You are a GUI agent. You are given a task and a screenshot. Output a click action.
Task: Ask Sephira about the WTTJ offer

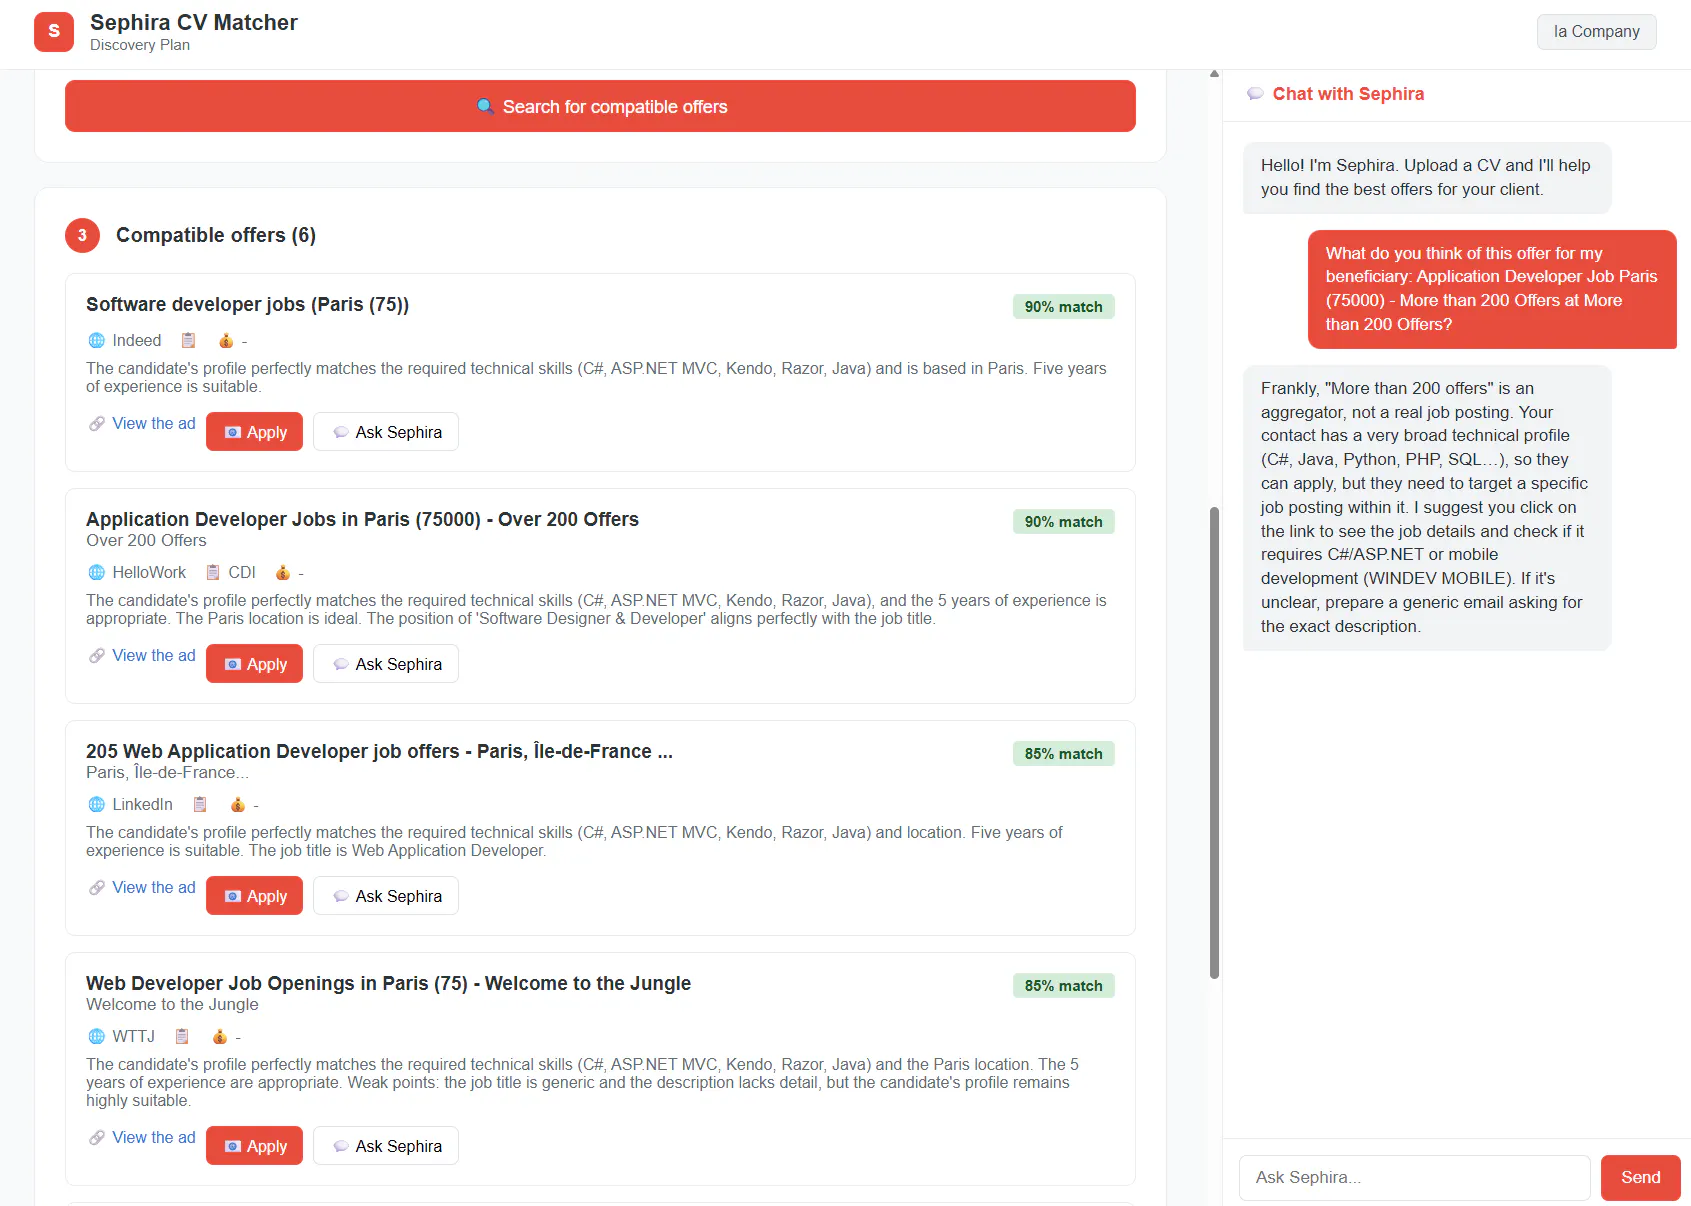[386, 1146]
